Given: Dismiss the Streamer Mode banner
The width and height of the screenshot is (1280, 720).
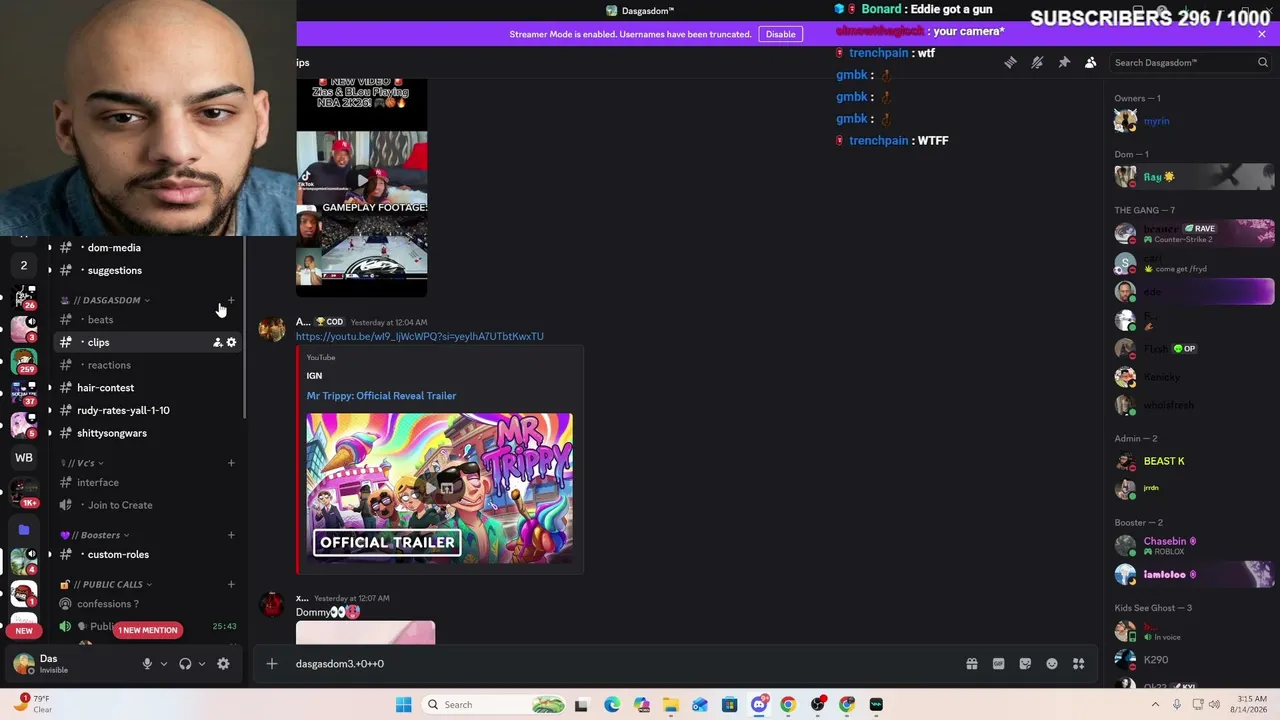Looking at the screenshot, I should (1262, 34).
